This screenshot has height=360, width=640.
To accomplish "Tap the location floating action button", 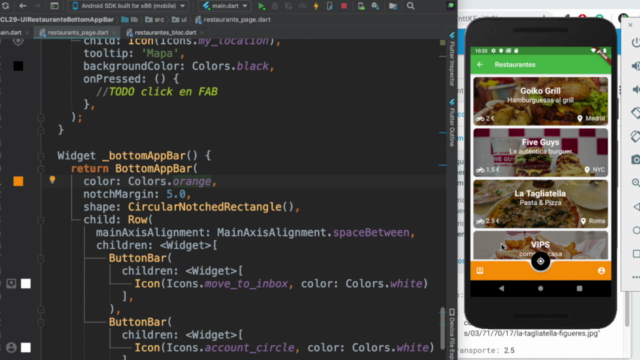I will tap(540, 261).
